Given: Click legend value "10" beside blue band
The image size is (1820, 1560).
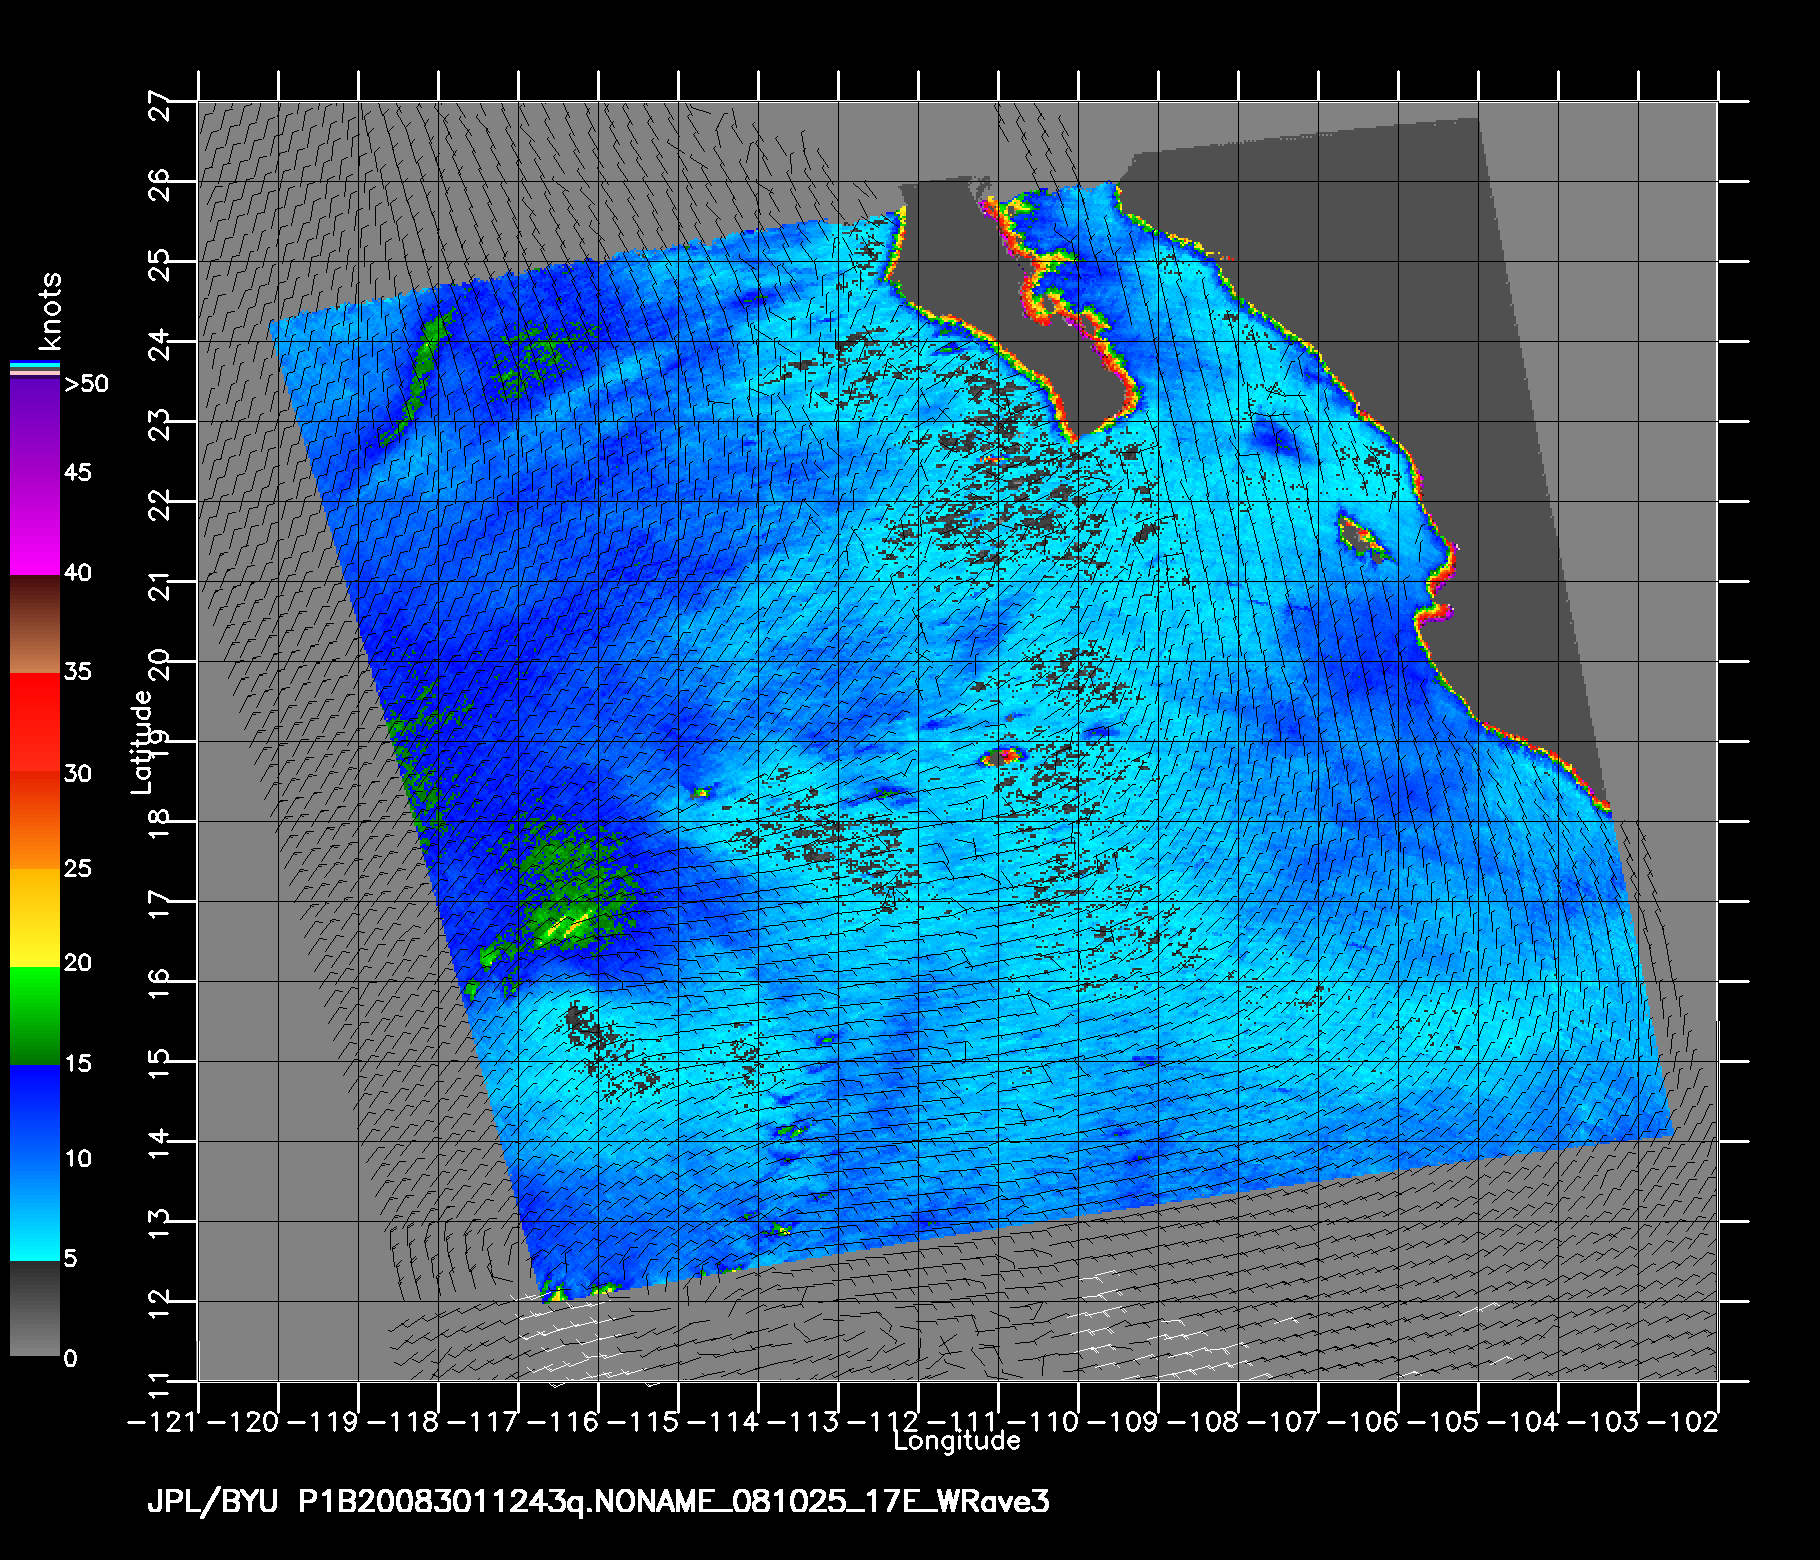Looking at the screenshot, I should 78,1159.
